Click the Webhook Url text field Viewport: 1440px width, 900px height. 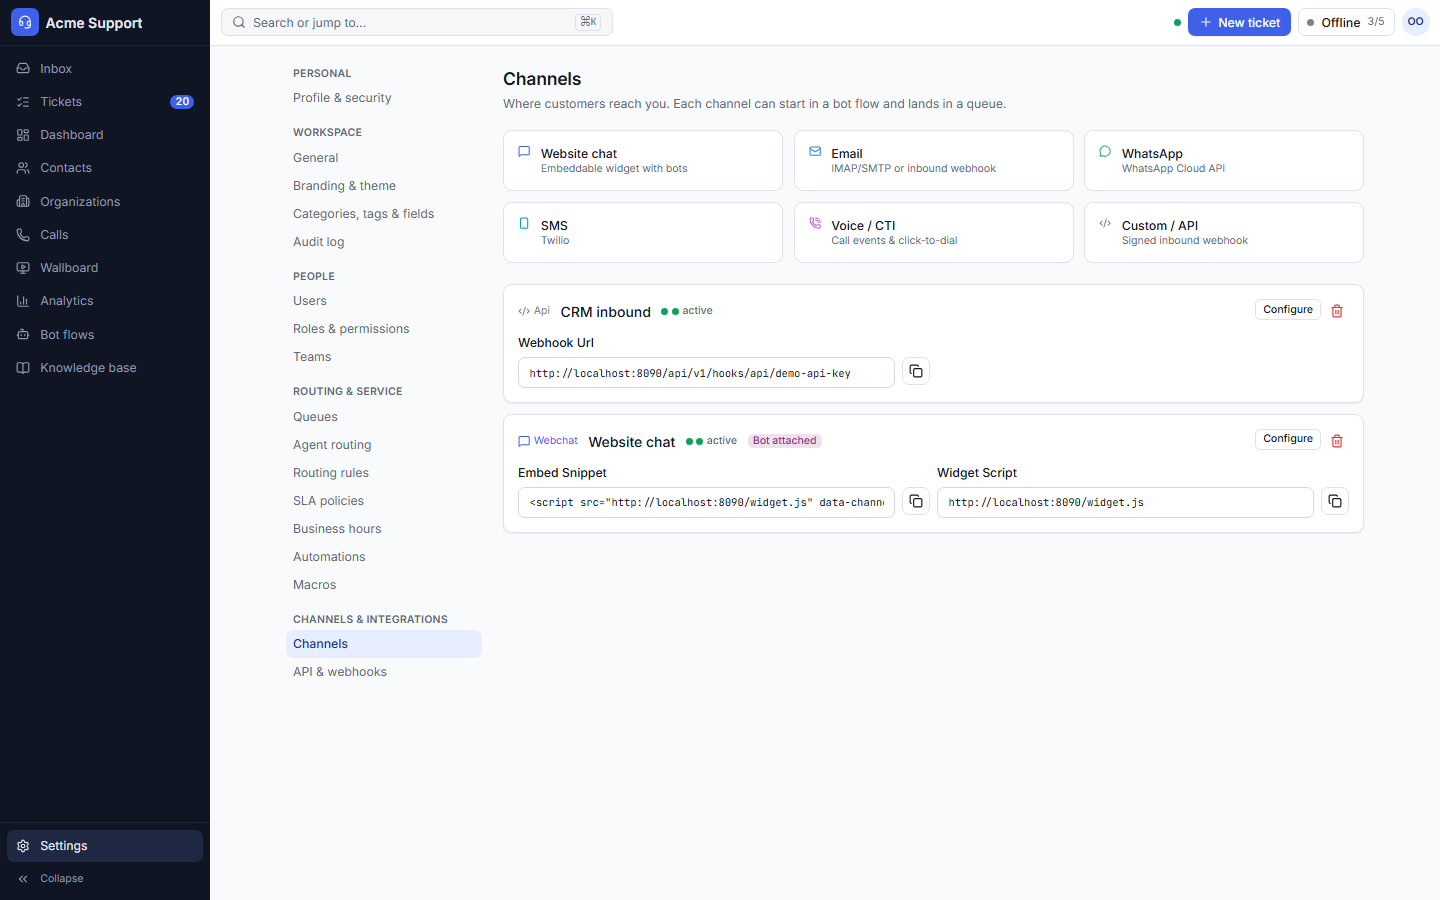(706, 372)
